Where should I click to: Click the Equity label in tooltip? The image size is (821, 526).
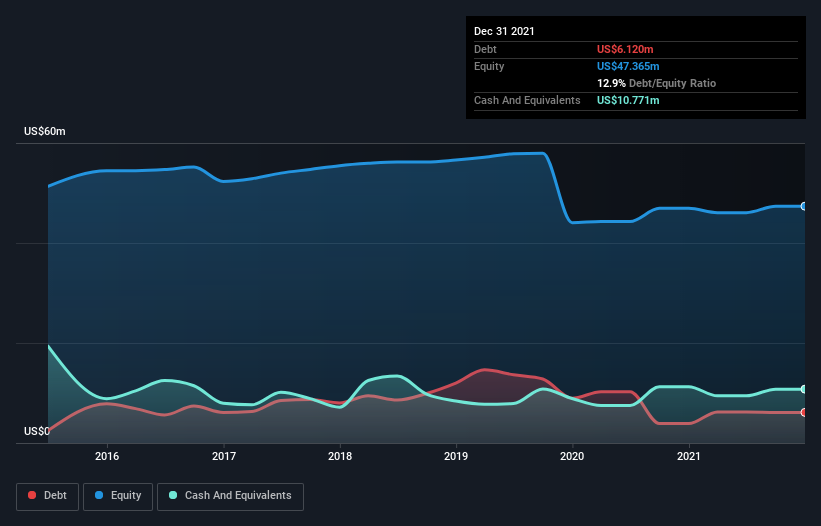489,66
